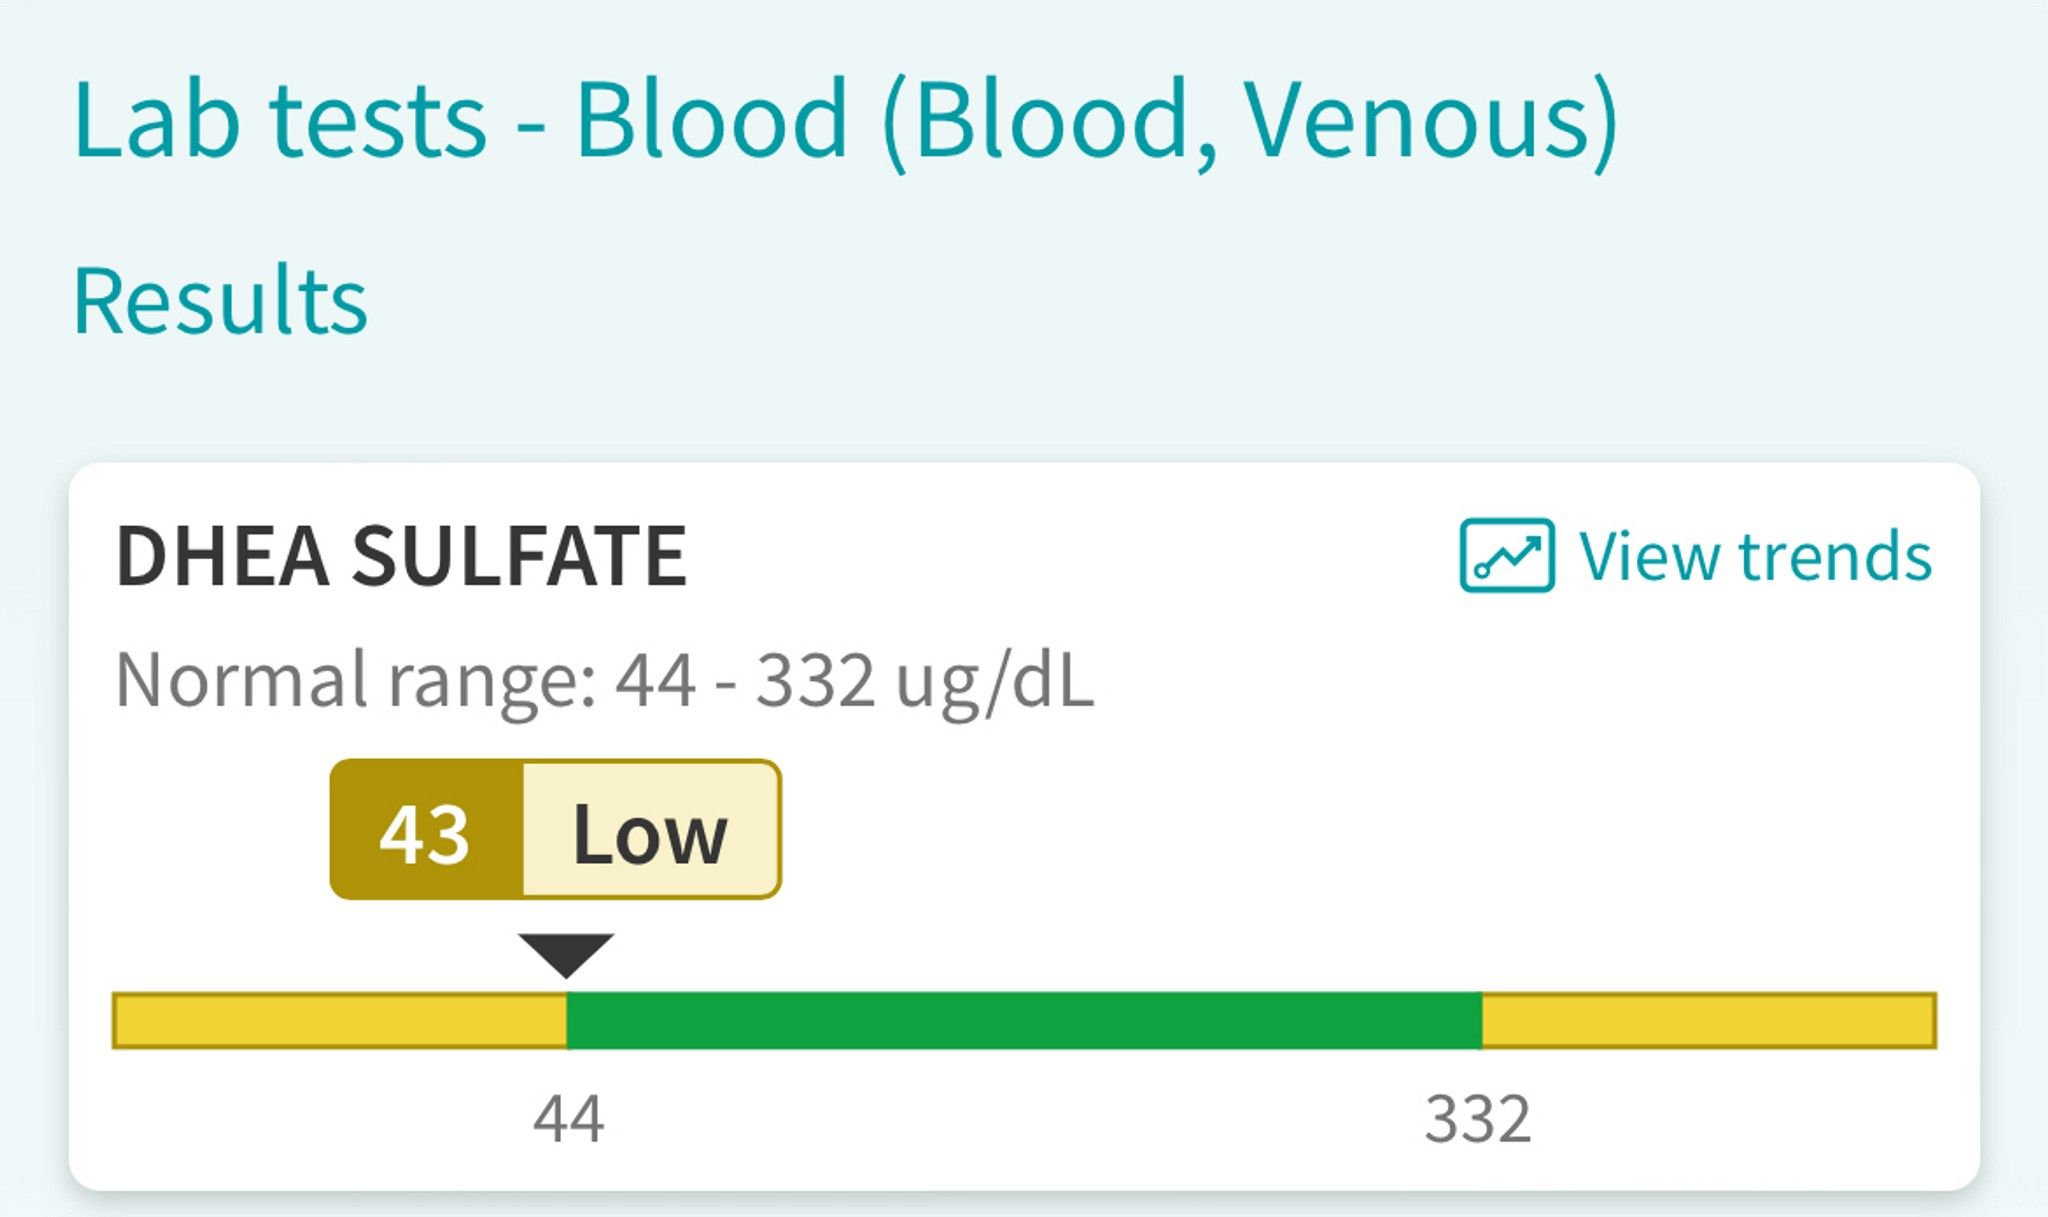This screenshot has width=2048, height=1217.
Task: Select the DHEA SULFATE test title
Action: point(401,556)
